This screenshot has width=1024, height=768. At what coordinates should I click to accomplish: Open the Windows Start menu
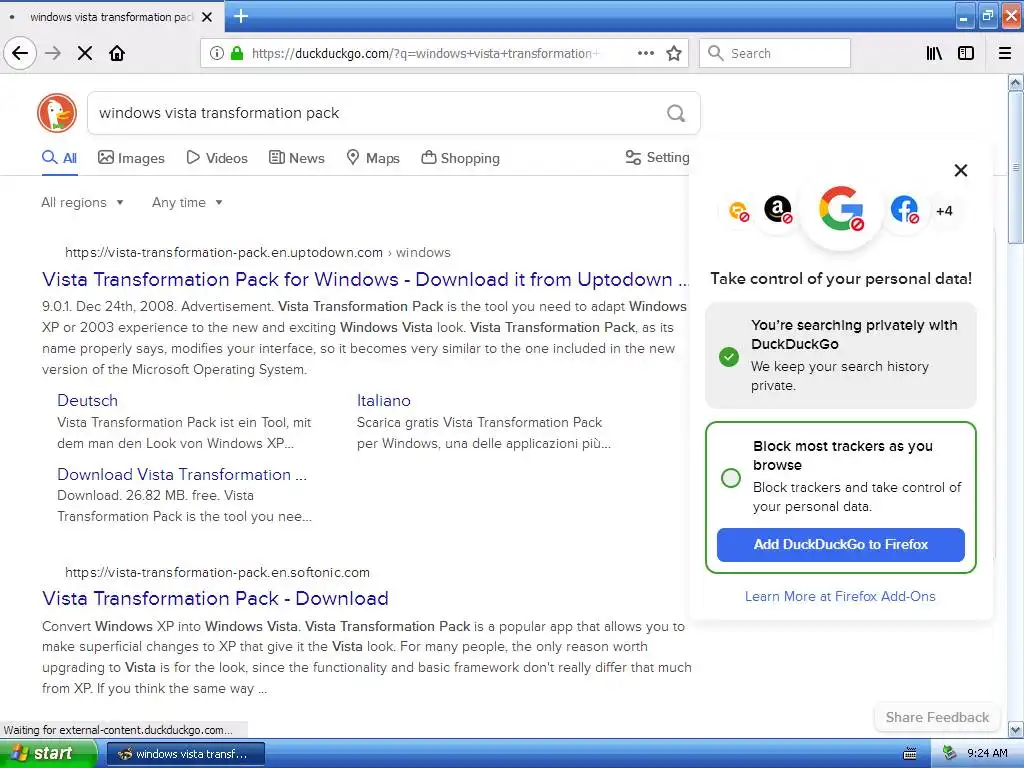tap(48, 753)
